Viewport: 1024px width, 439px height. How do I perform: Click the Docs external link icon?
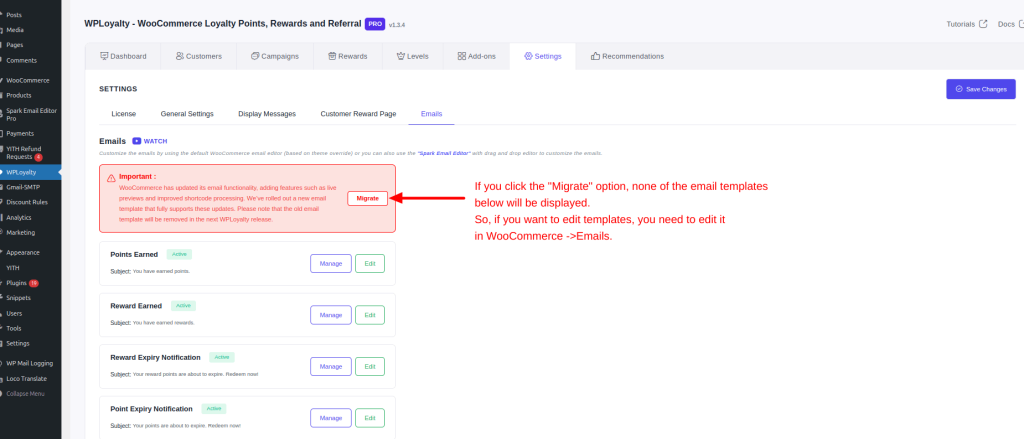pyautogui.click(x=1021, y=24)
